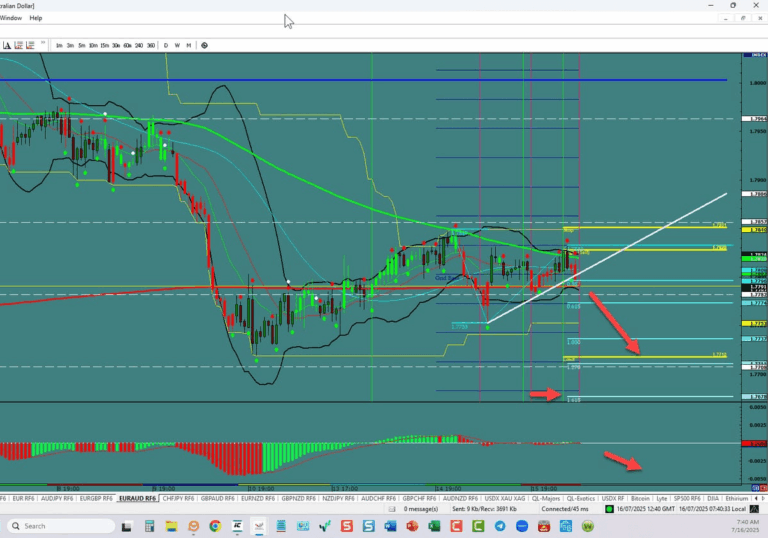Switch to the DJIA tab

[713, 498]
